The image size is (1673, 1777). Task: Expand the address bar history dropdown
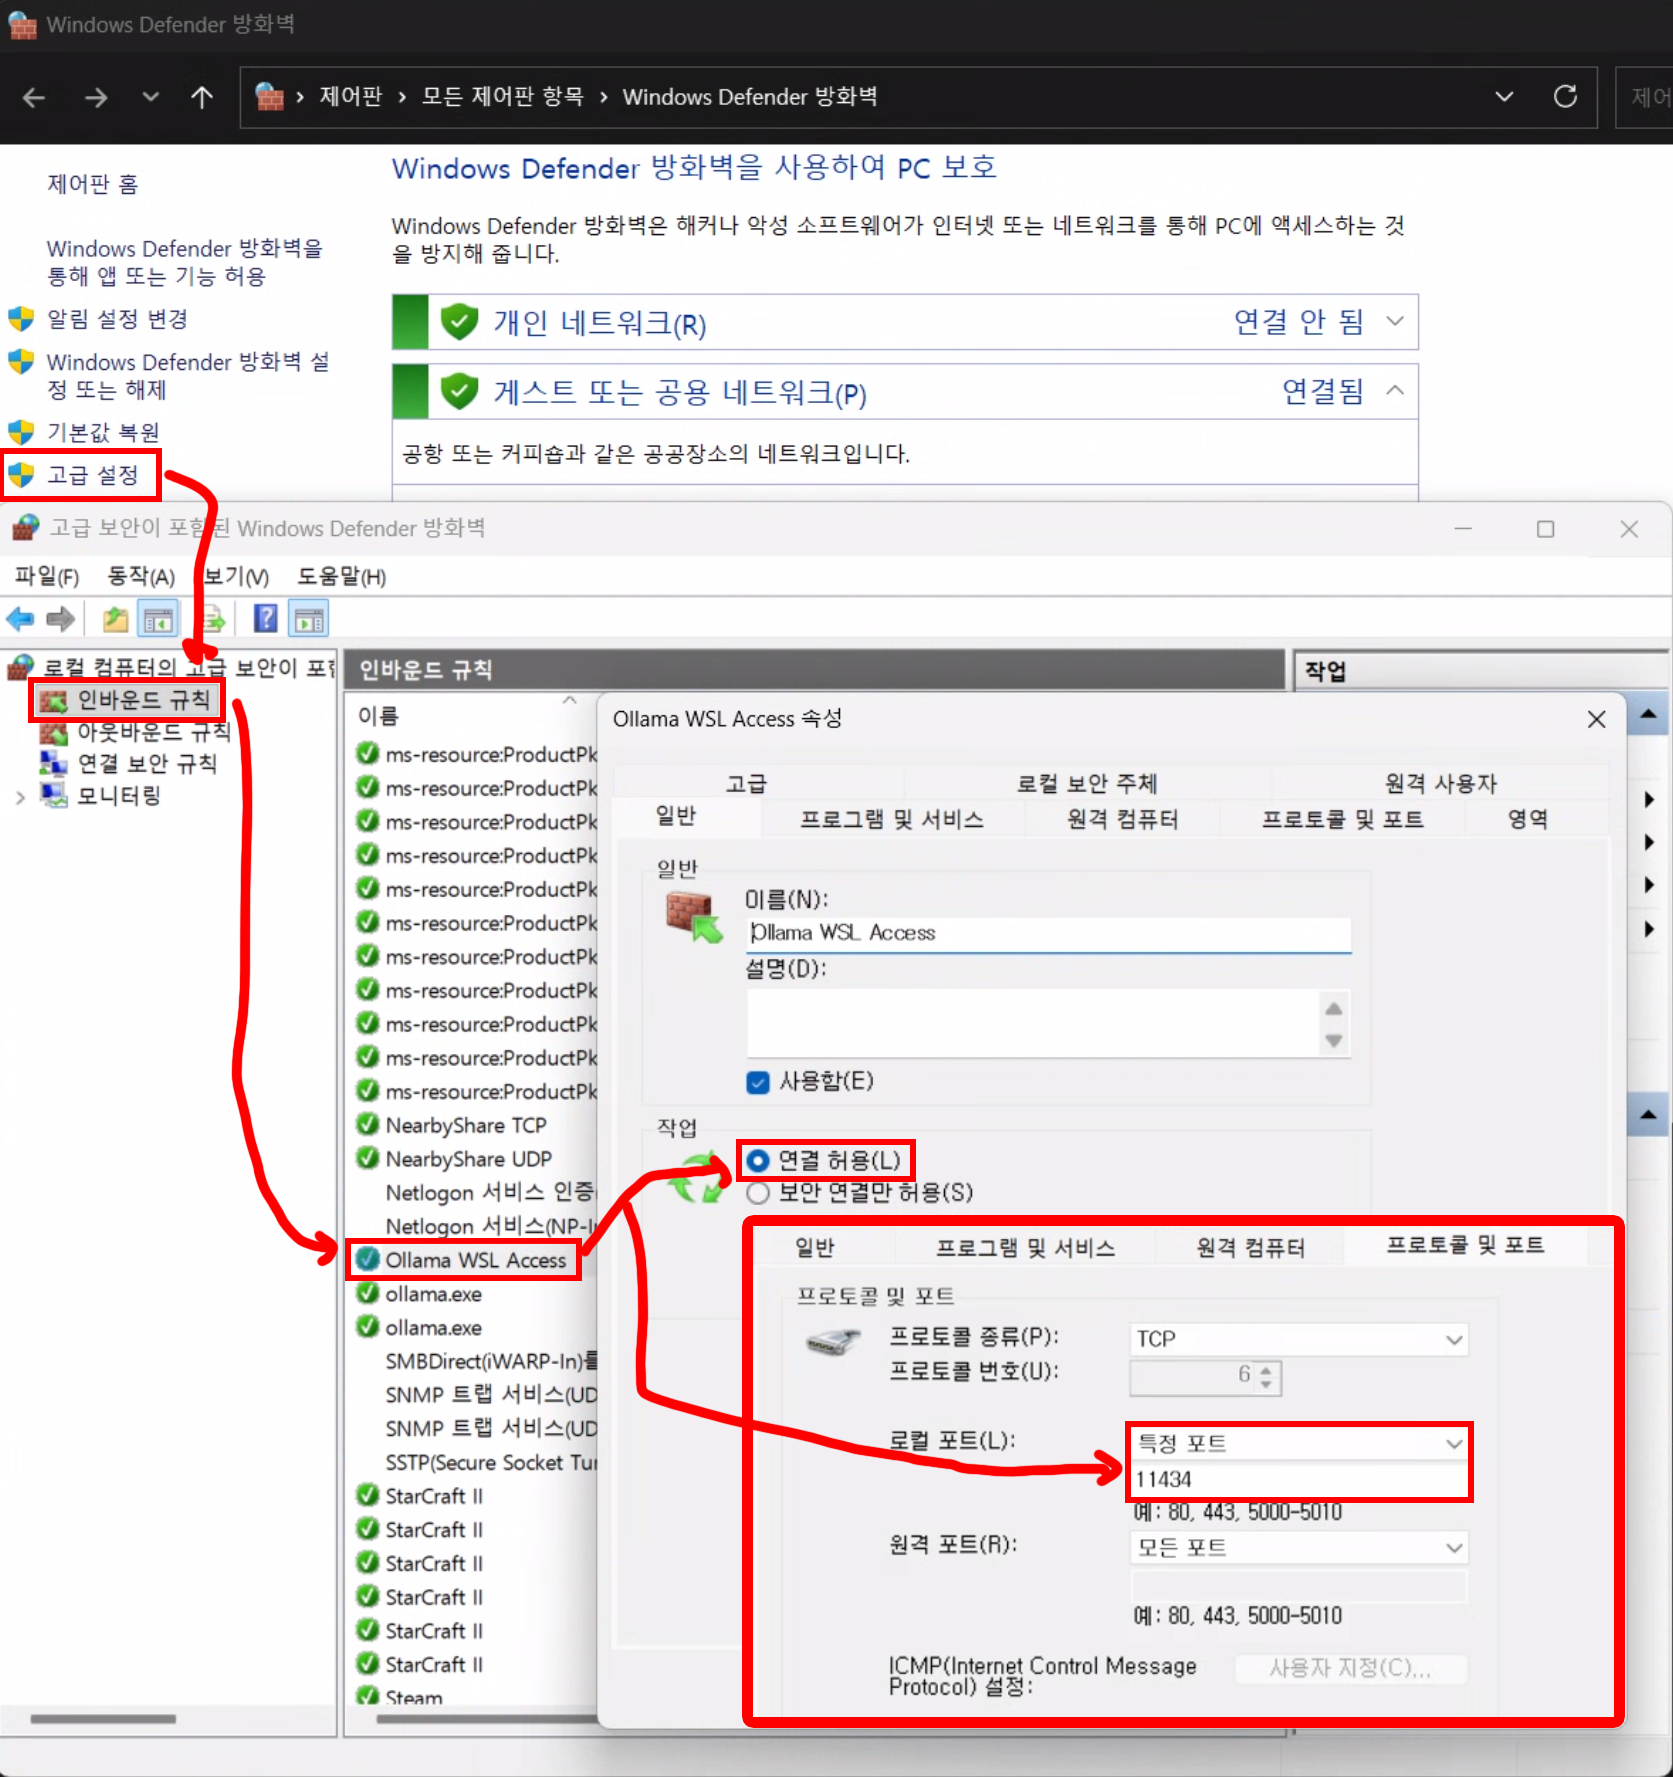(1503, 97)
